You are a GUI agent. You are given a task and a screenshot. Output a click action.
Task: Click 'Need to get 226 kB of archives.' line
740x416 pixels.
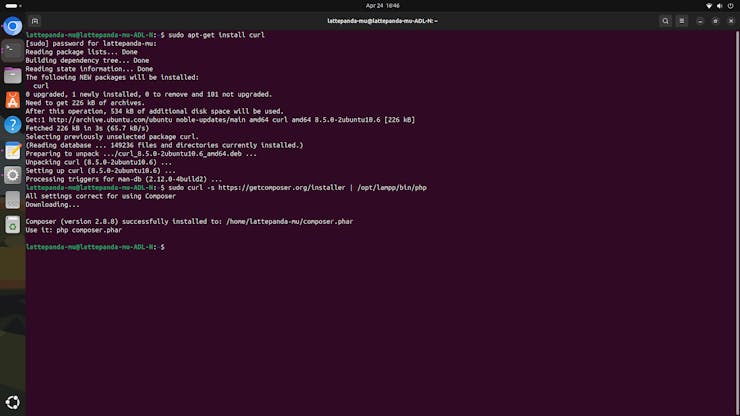click(x=85, y=103)
